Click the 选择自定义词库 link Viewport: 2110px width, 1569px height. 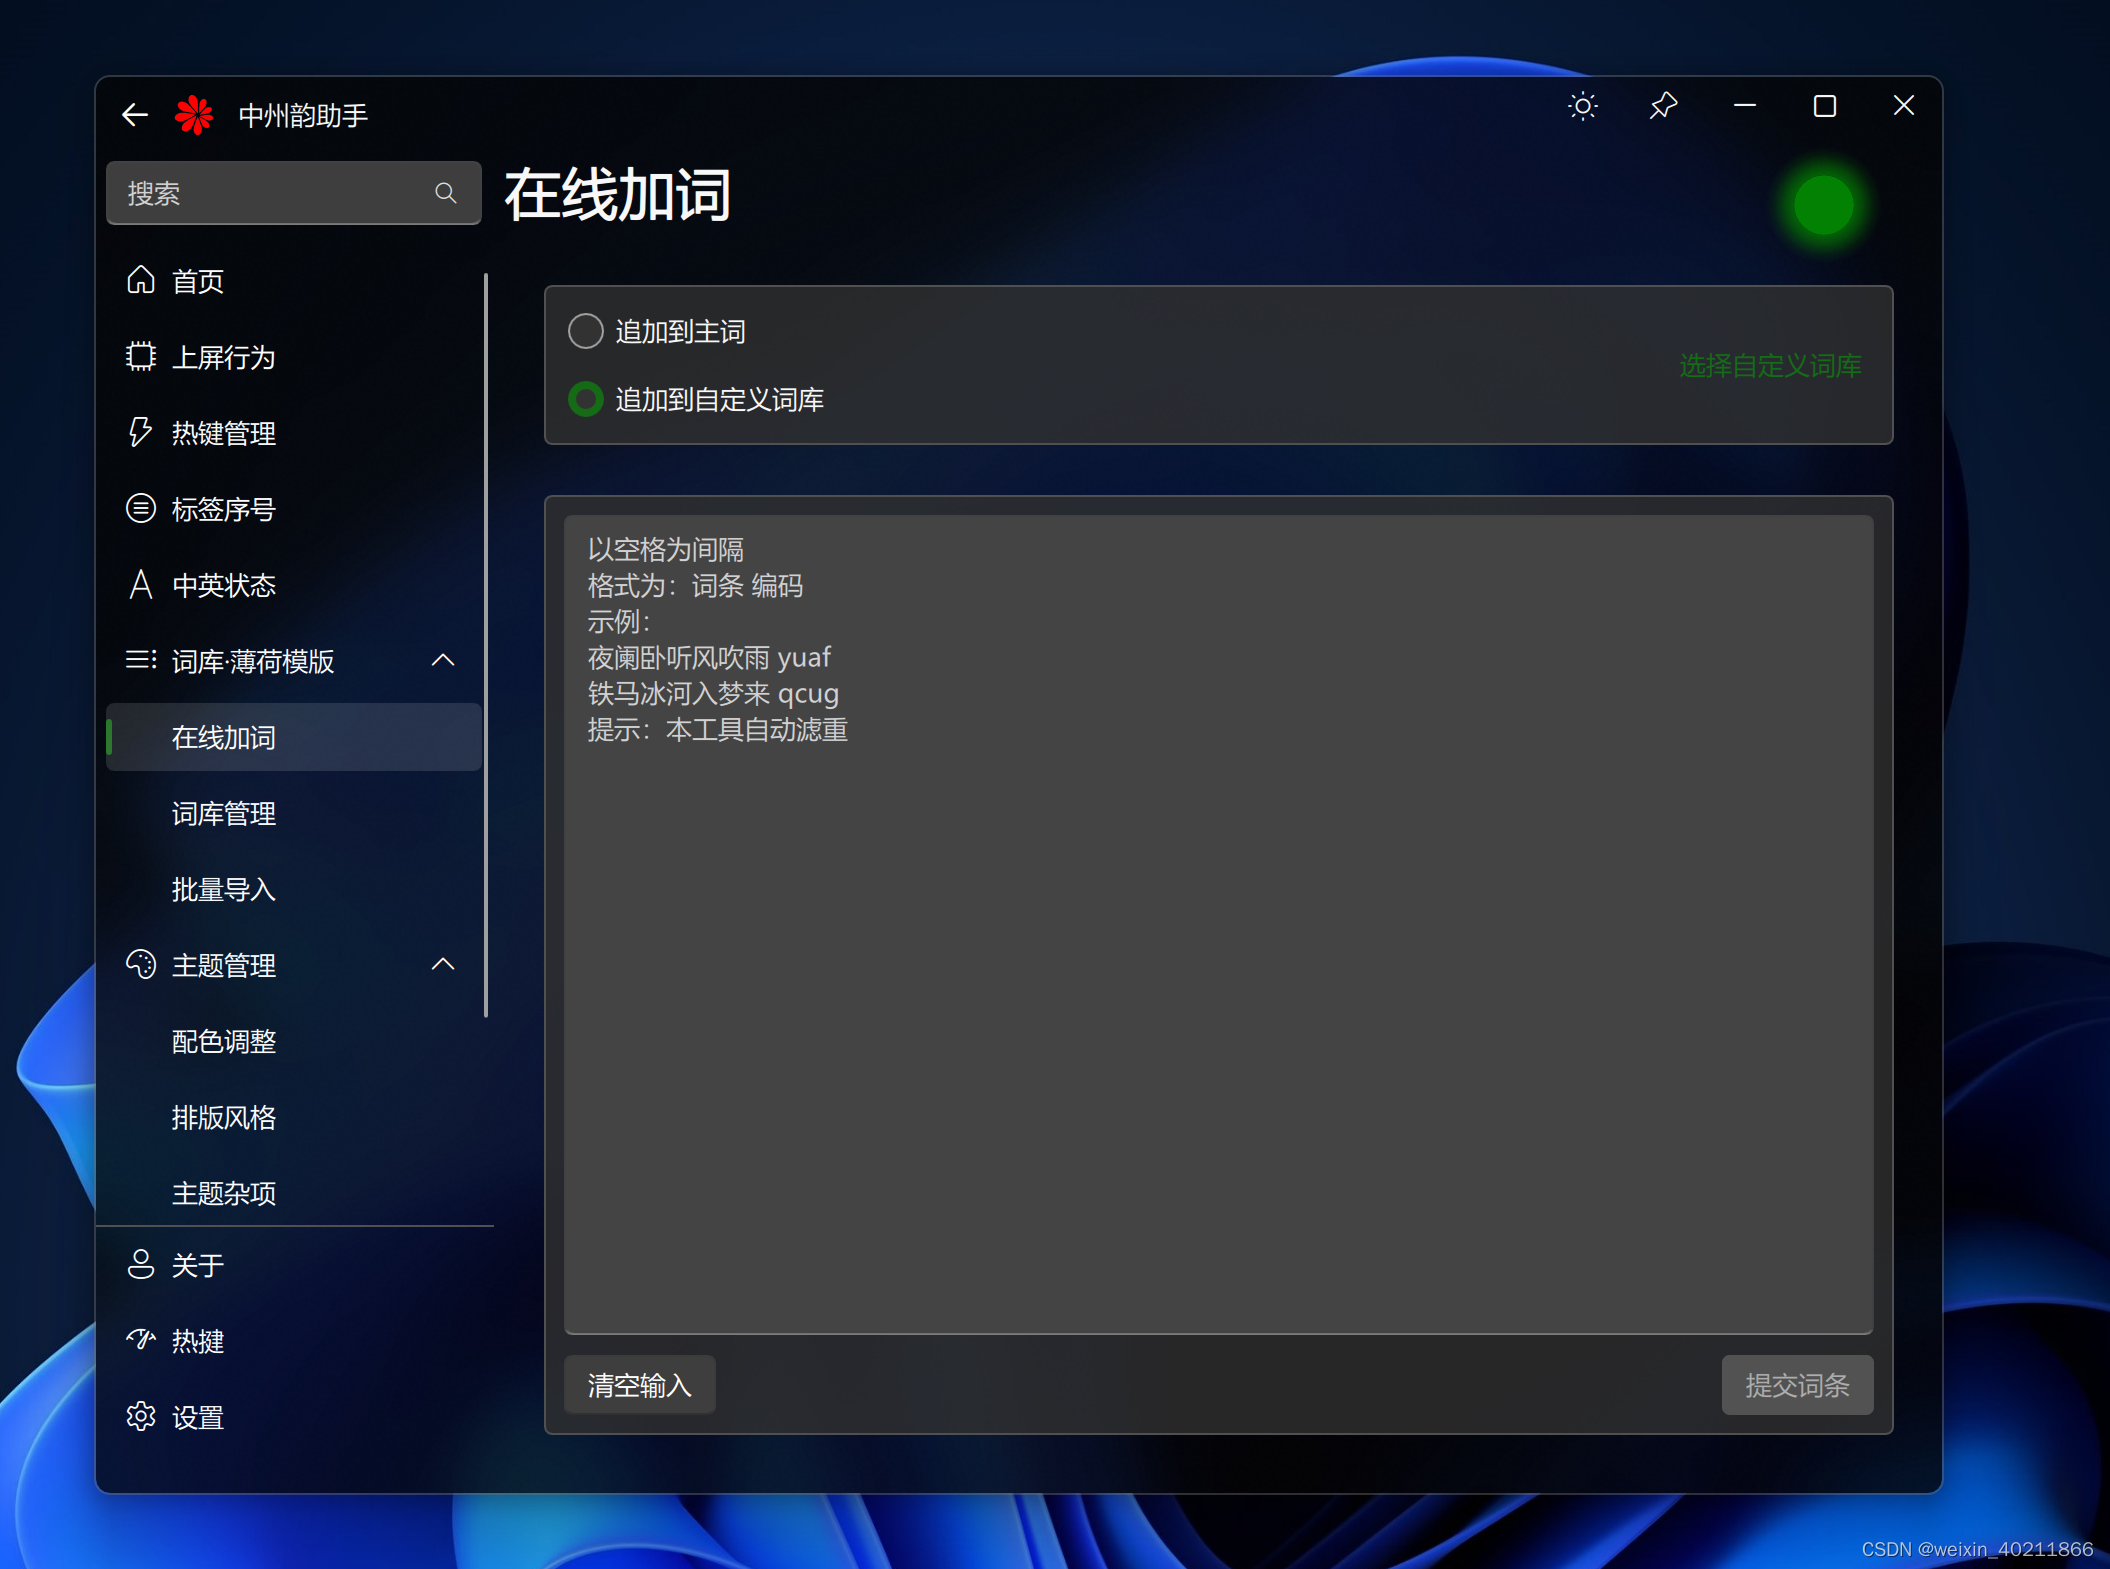click(1769, 366)
